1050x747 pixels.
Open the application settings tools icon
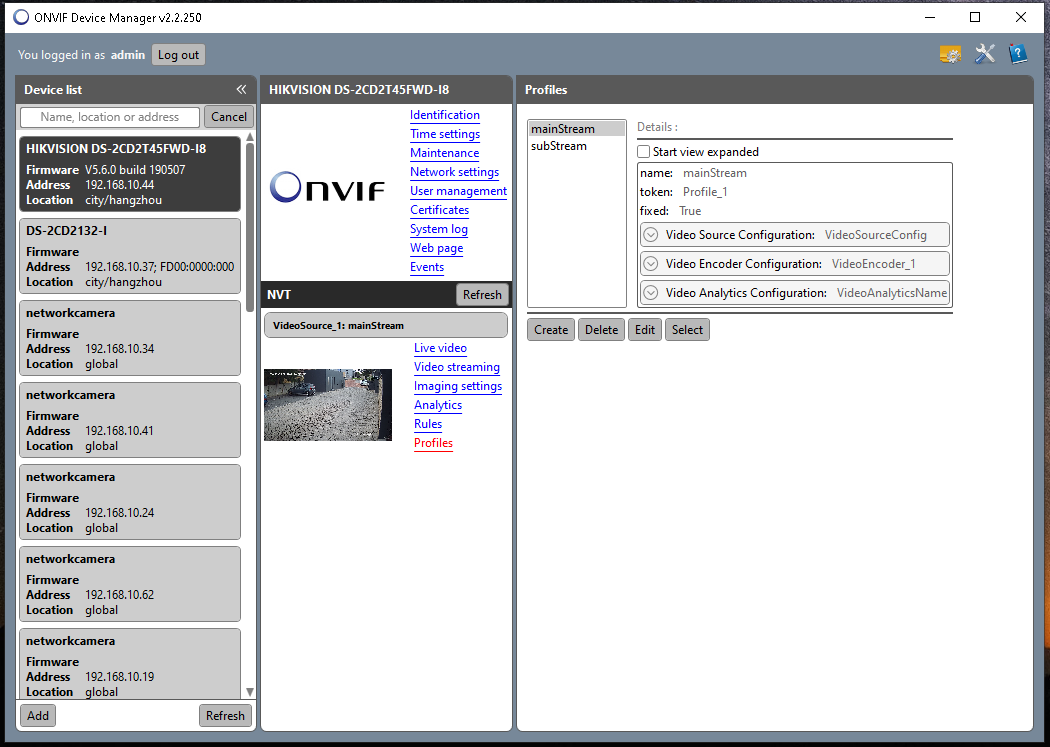[984, 54]
